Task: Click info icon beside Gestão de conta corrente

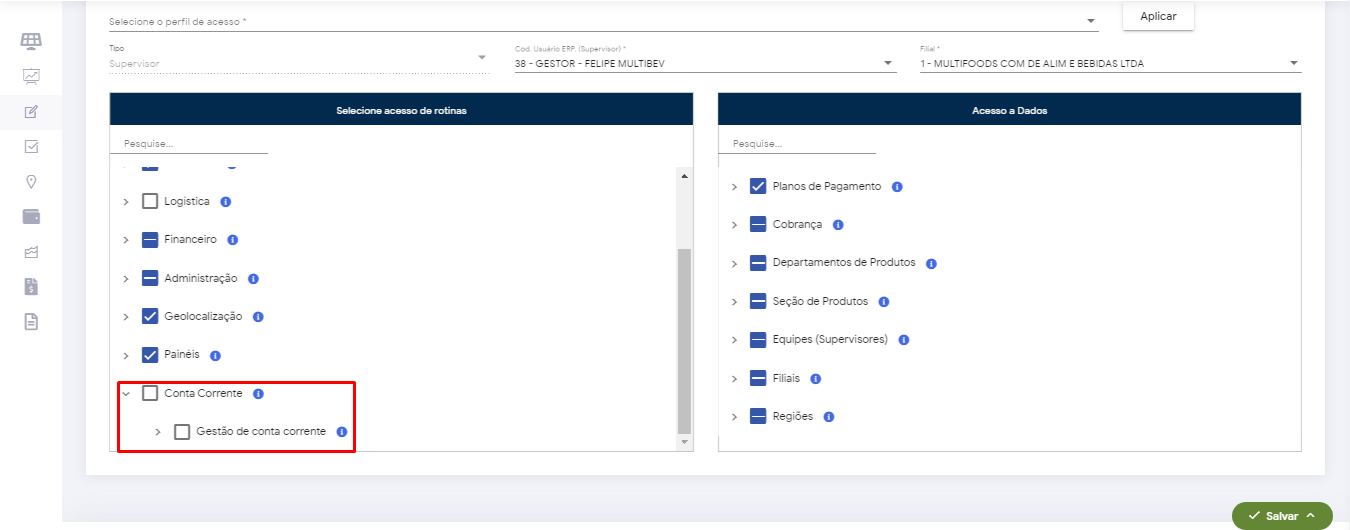Action: (x=341, y=432)
